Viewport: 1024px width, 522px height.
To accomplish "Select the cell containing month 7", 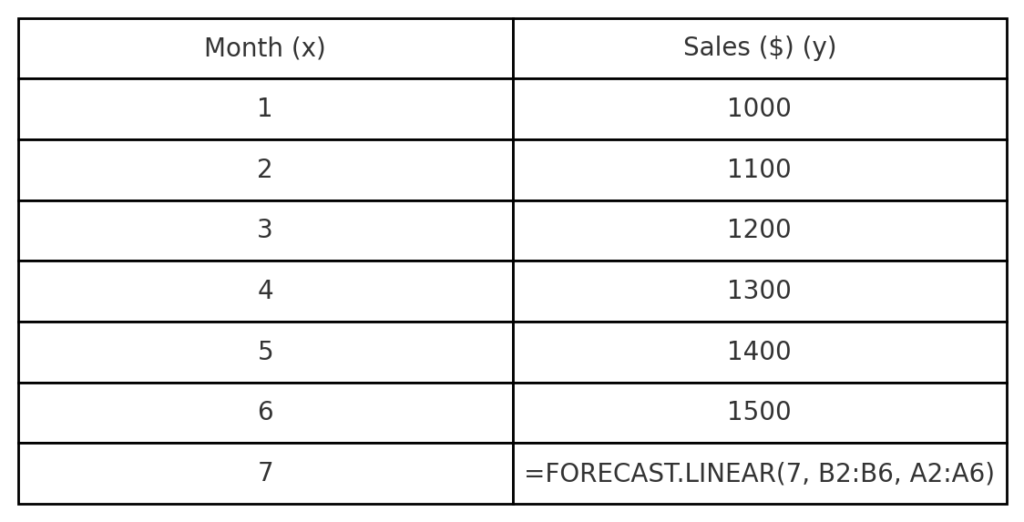I will pyautogui.click(x=265, y=473).
